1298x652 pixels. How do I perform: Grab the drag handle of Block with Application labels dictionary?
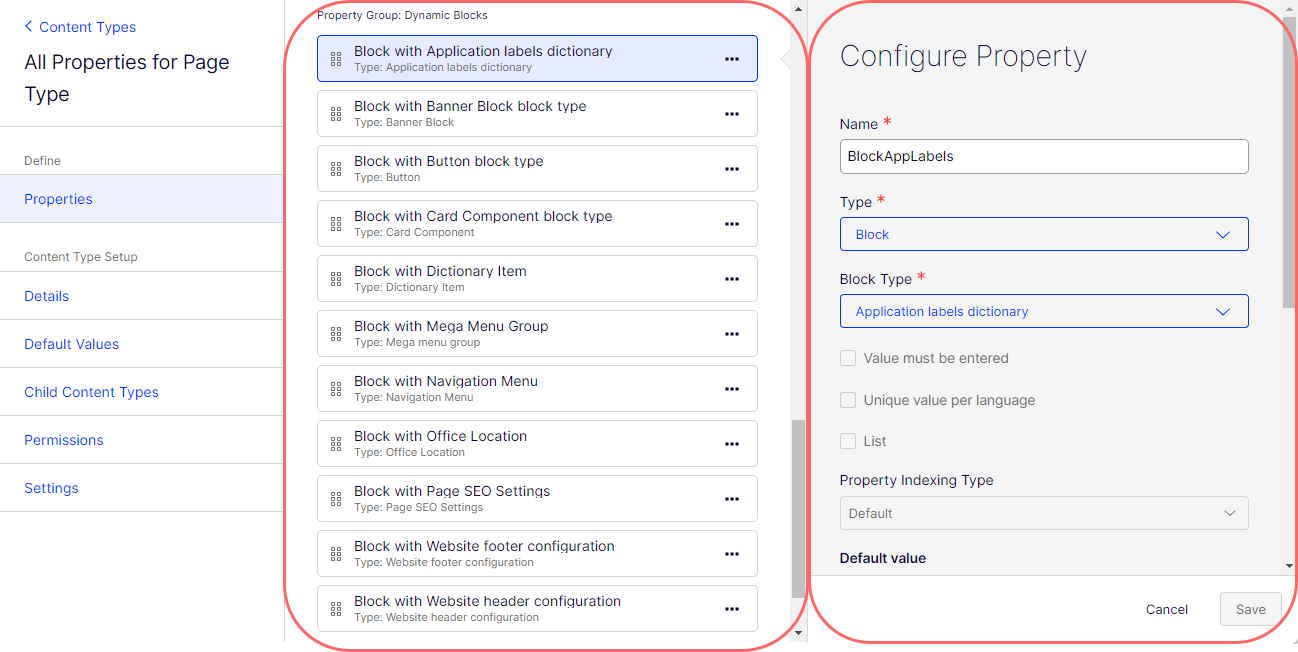(336, 59)
